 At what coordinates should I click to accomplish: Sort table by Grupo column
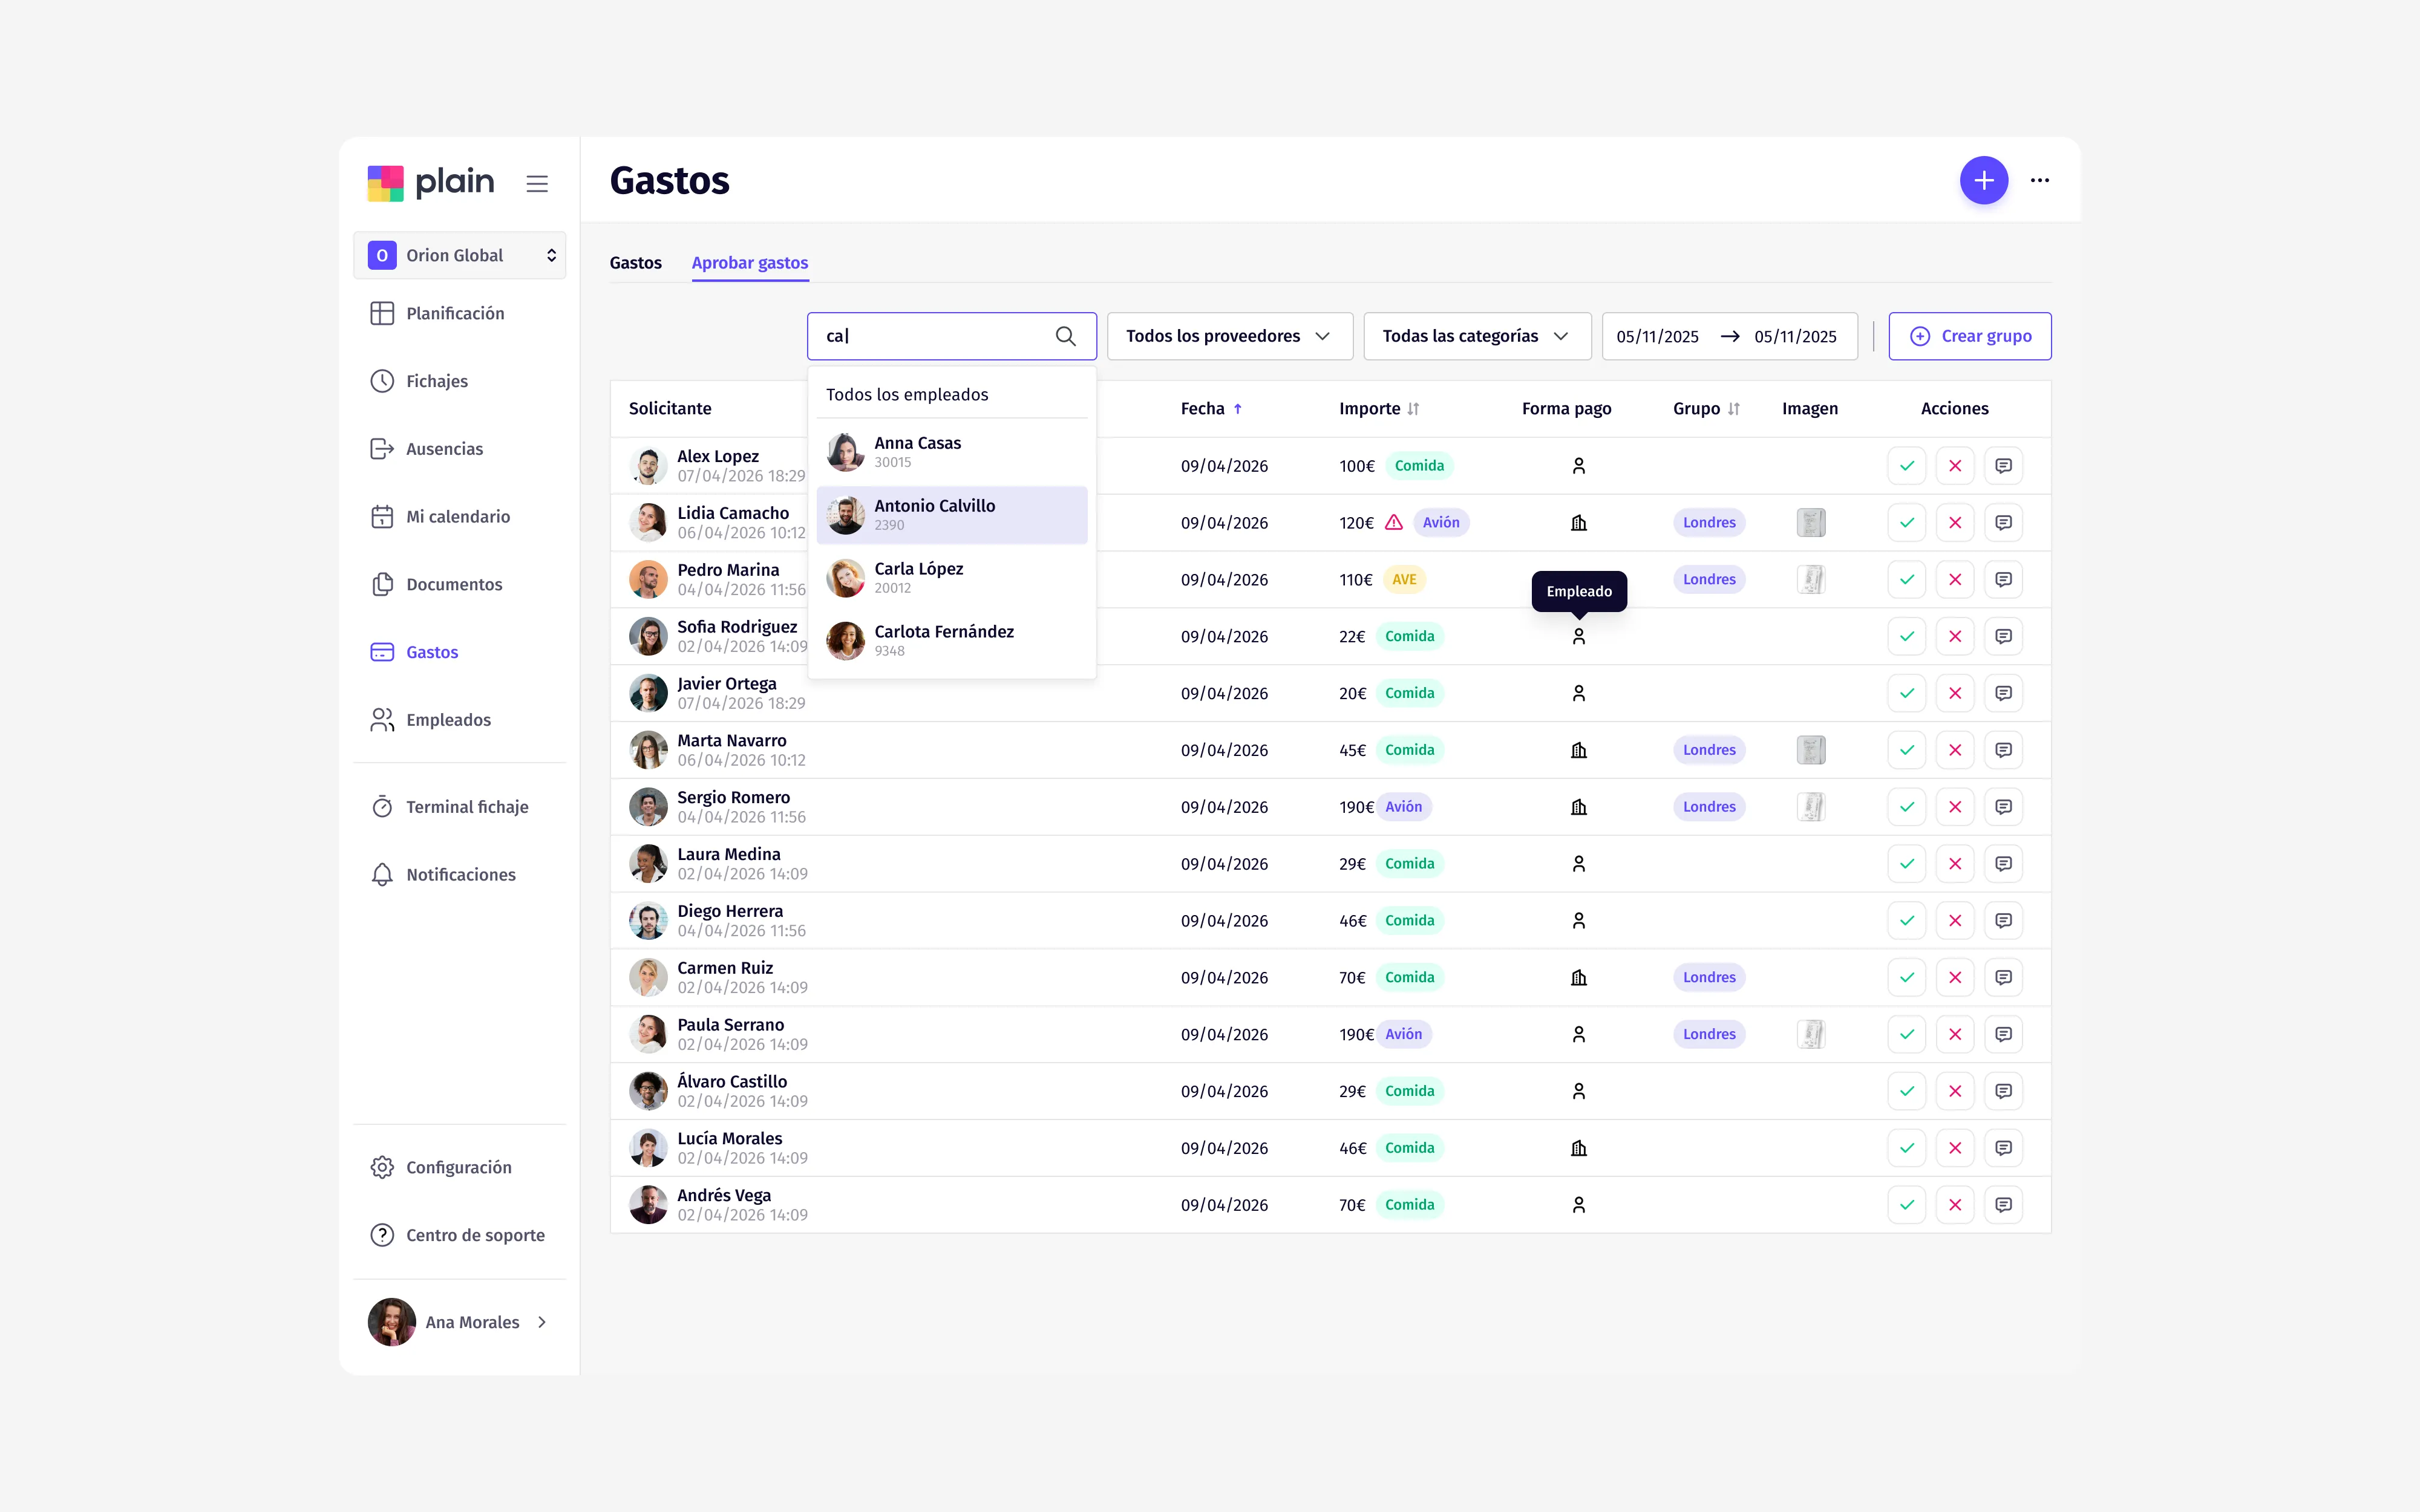(1706, 409)
